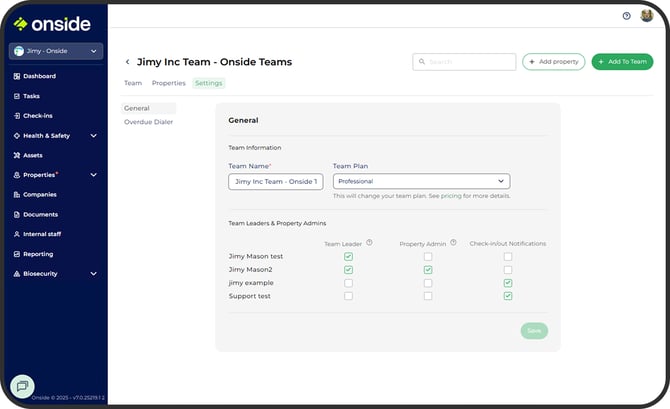This screenshot has height=409, width=670.
Task: Open the pricing link
Action: 451,196
